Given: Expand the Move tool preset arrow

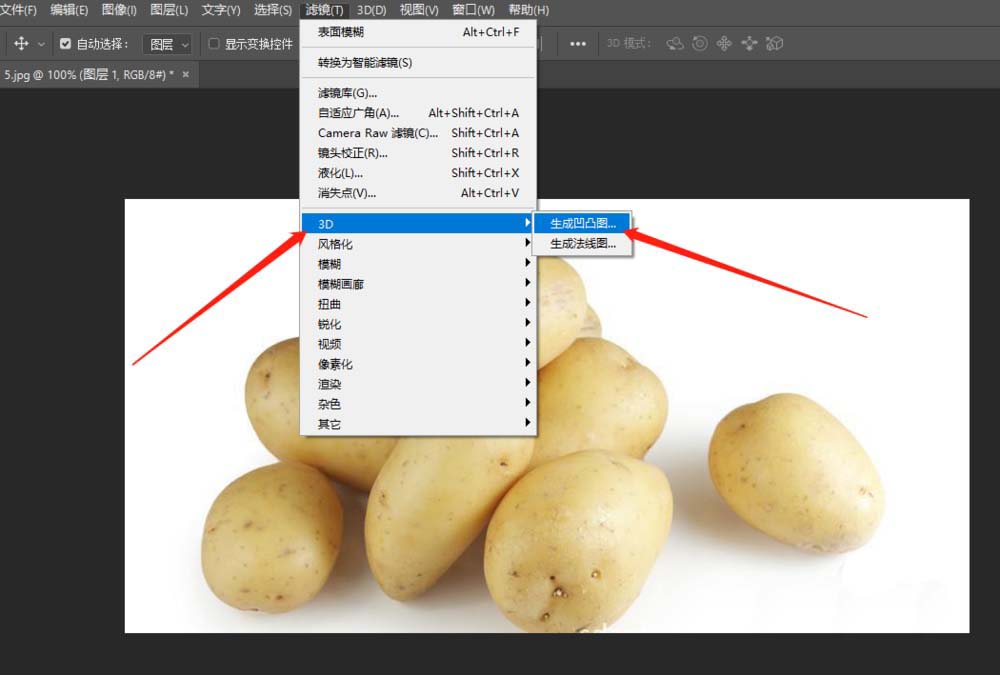Looking at the screenshot, I should 41,44.
